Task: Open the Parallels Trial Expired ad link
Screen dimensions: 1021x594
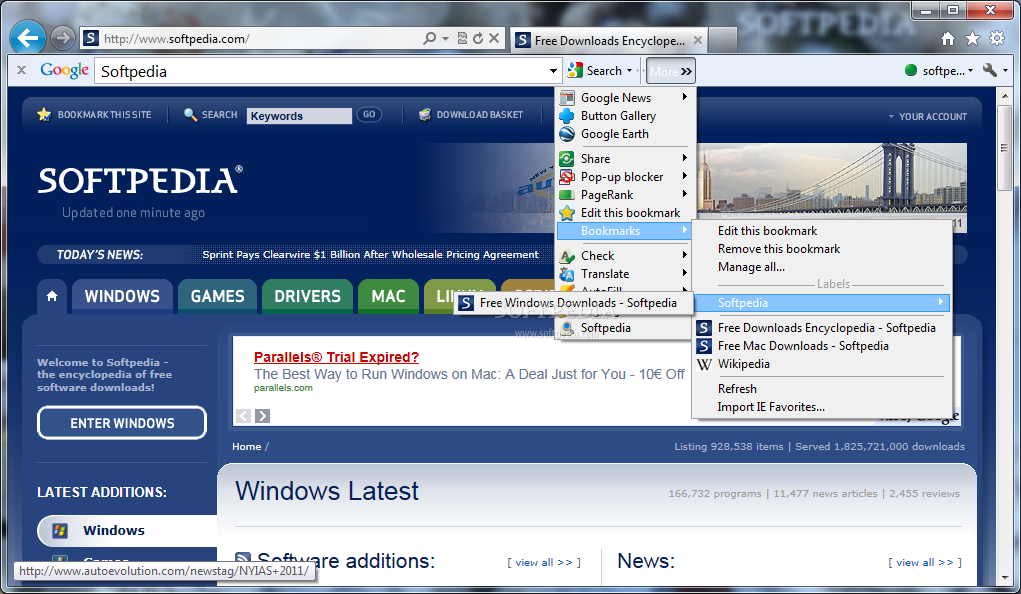Action: coord(336,357)
